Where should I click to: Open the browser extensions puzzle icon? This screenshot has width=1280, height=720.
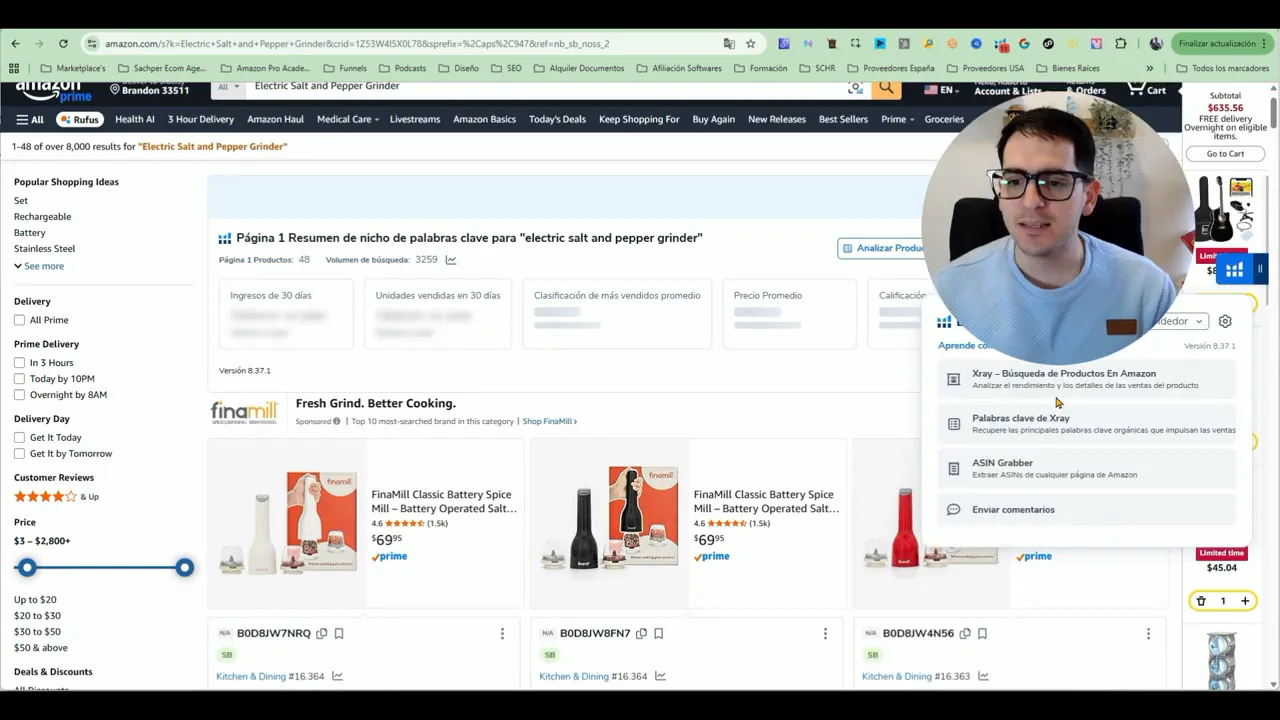point(1120,44)
